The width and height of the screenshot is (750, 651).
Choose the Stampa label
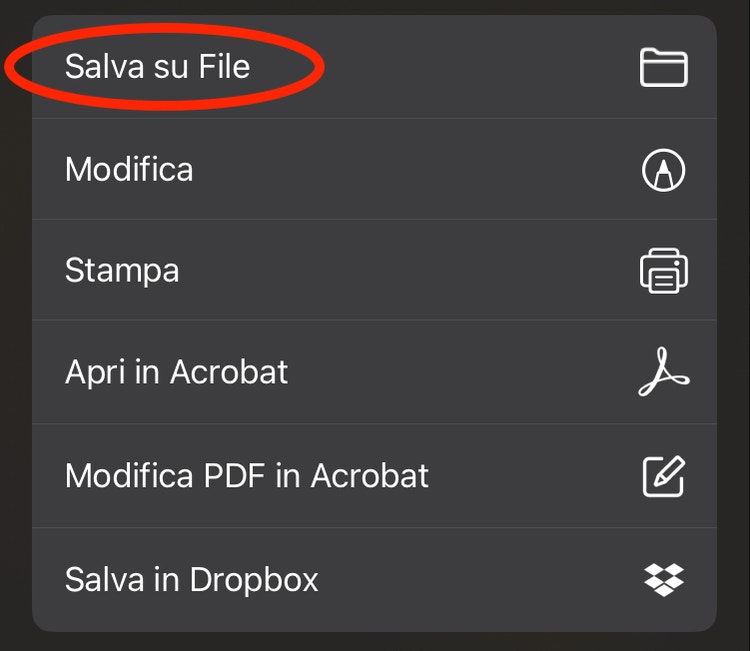[122, 271]
